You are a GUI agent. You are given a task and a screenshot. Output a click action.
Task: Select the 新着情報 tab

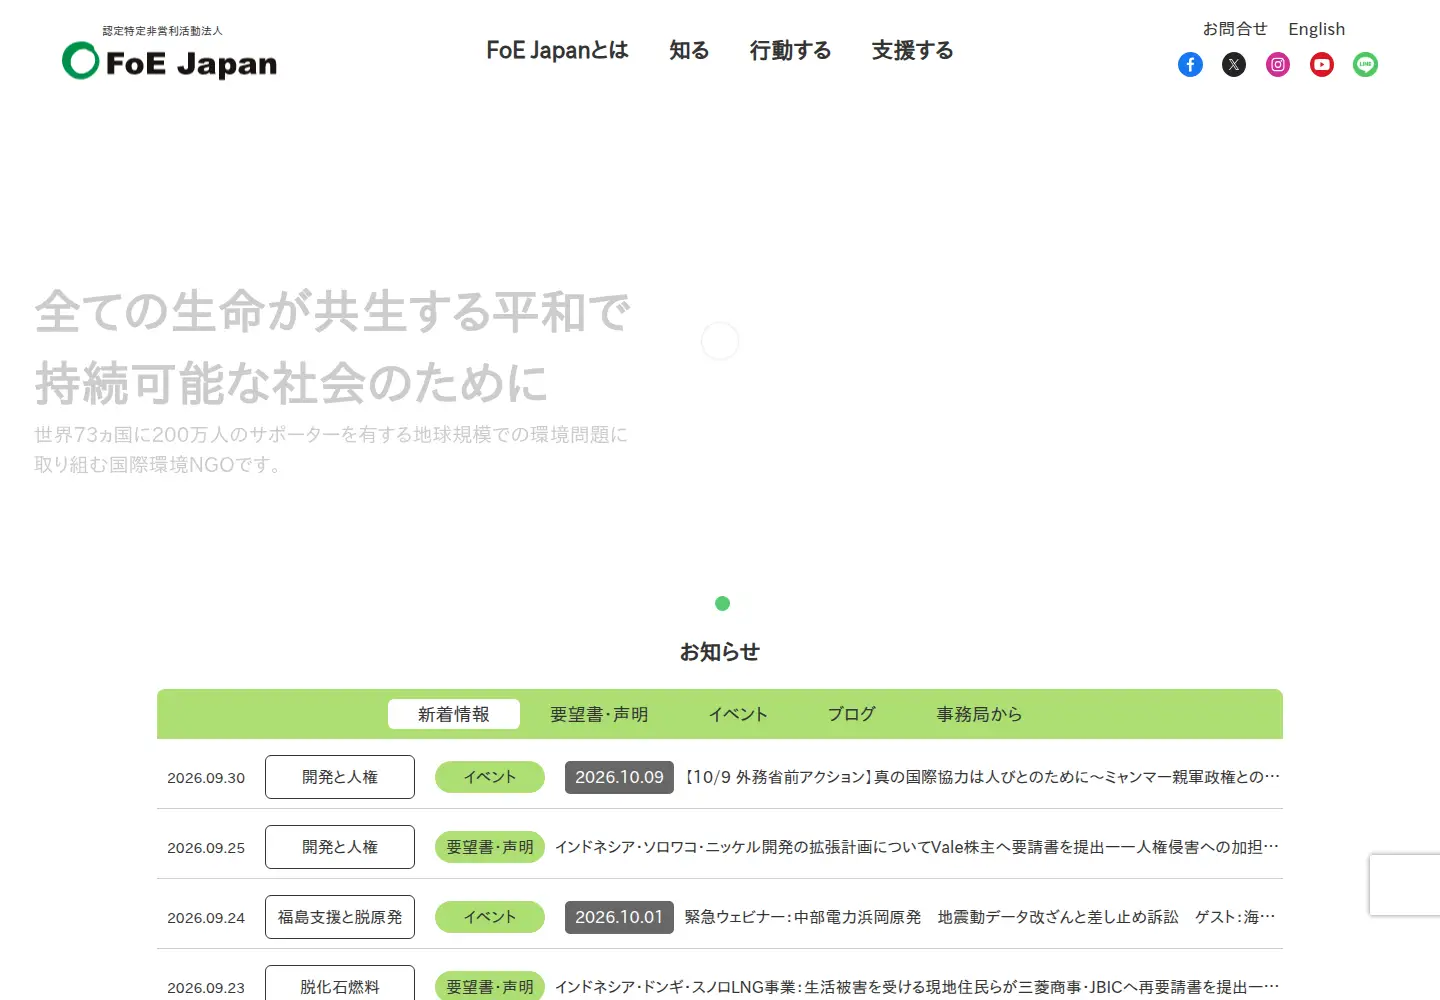454,714
